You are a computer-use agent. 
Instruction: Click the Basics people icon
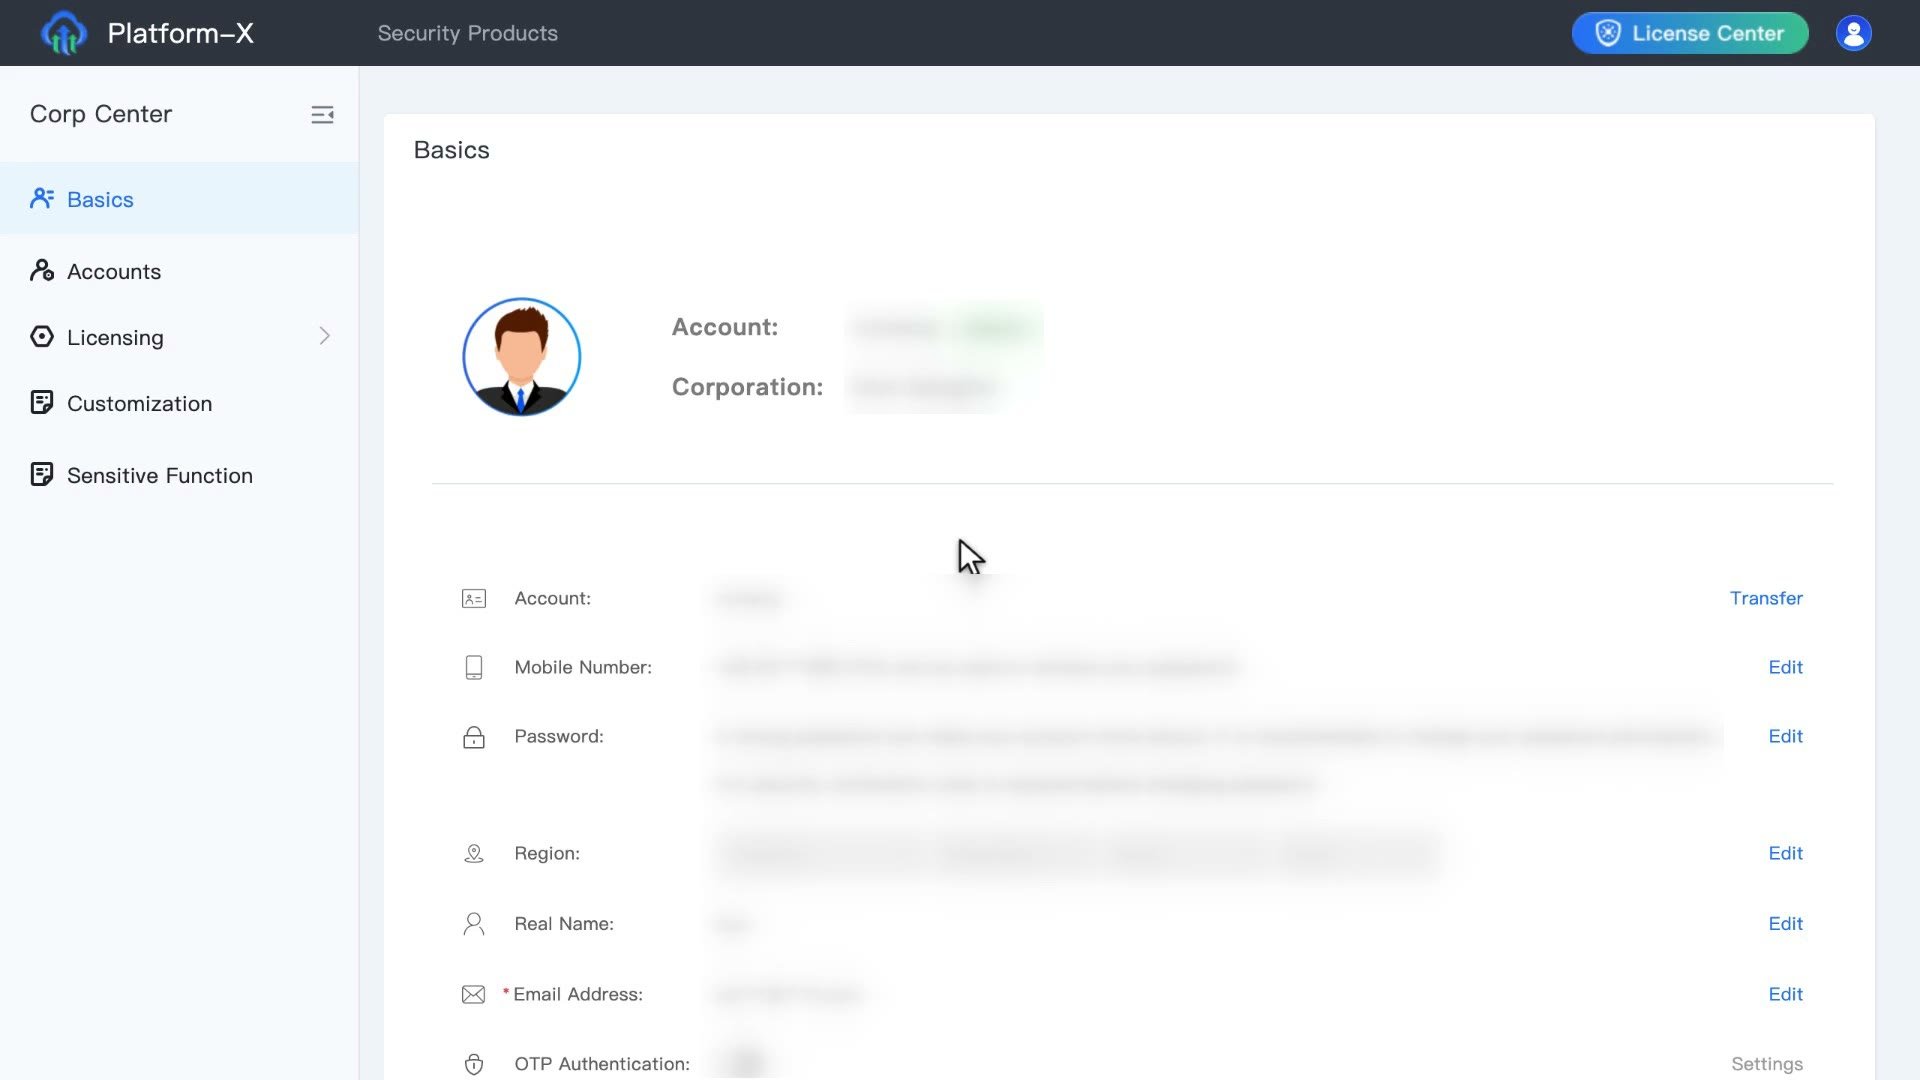click(x=42, y=198)
